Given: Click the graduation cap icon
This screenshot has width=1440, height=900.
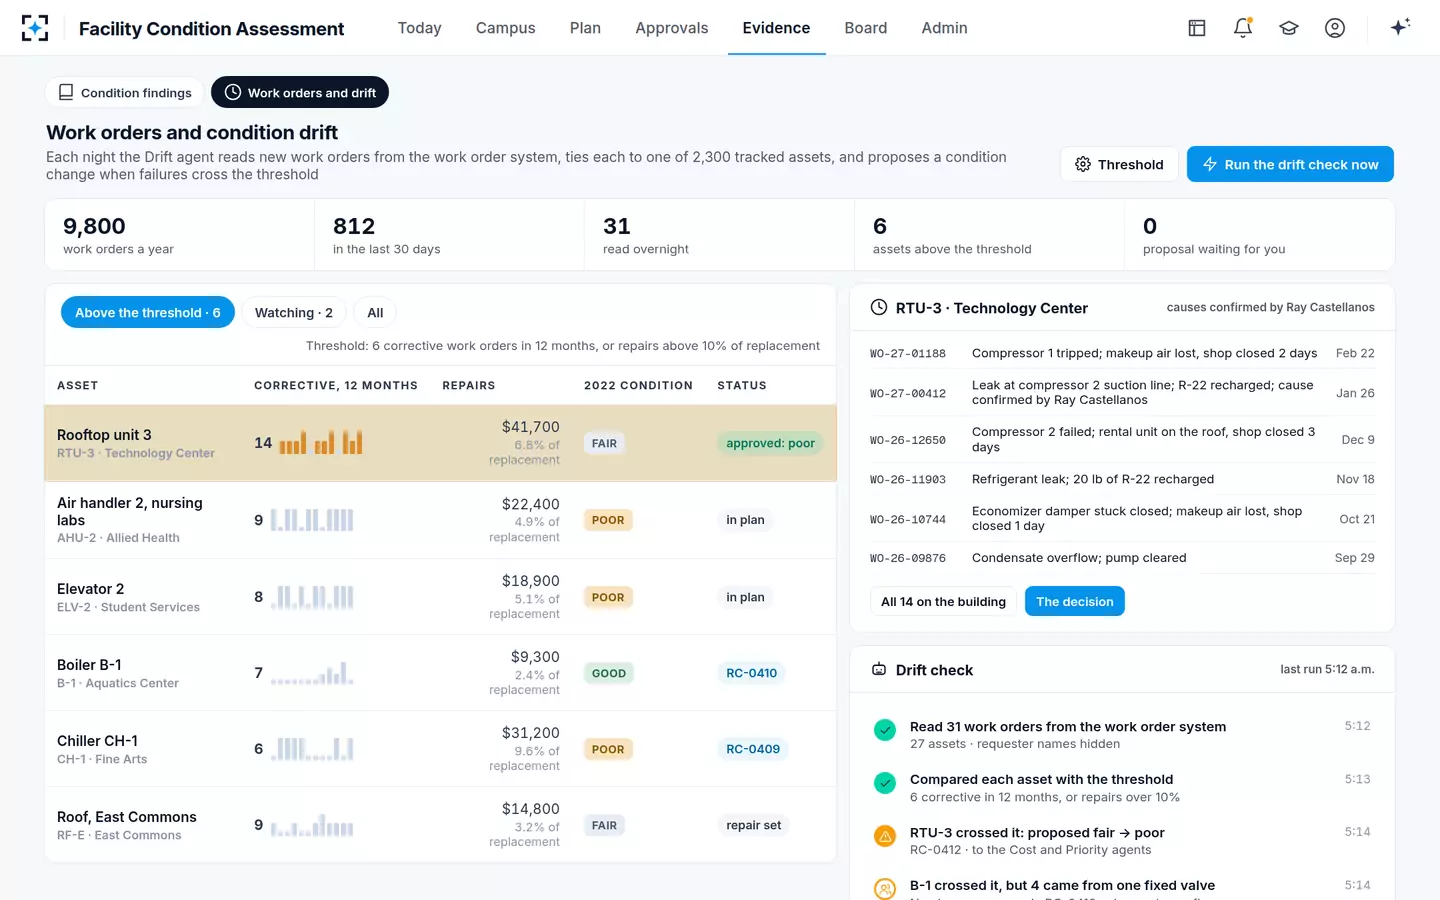Looking at the screenshot, I should tap(1289, 28).
